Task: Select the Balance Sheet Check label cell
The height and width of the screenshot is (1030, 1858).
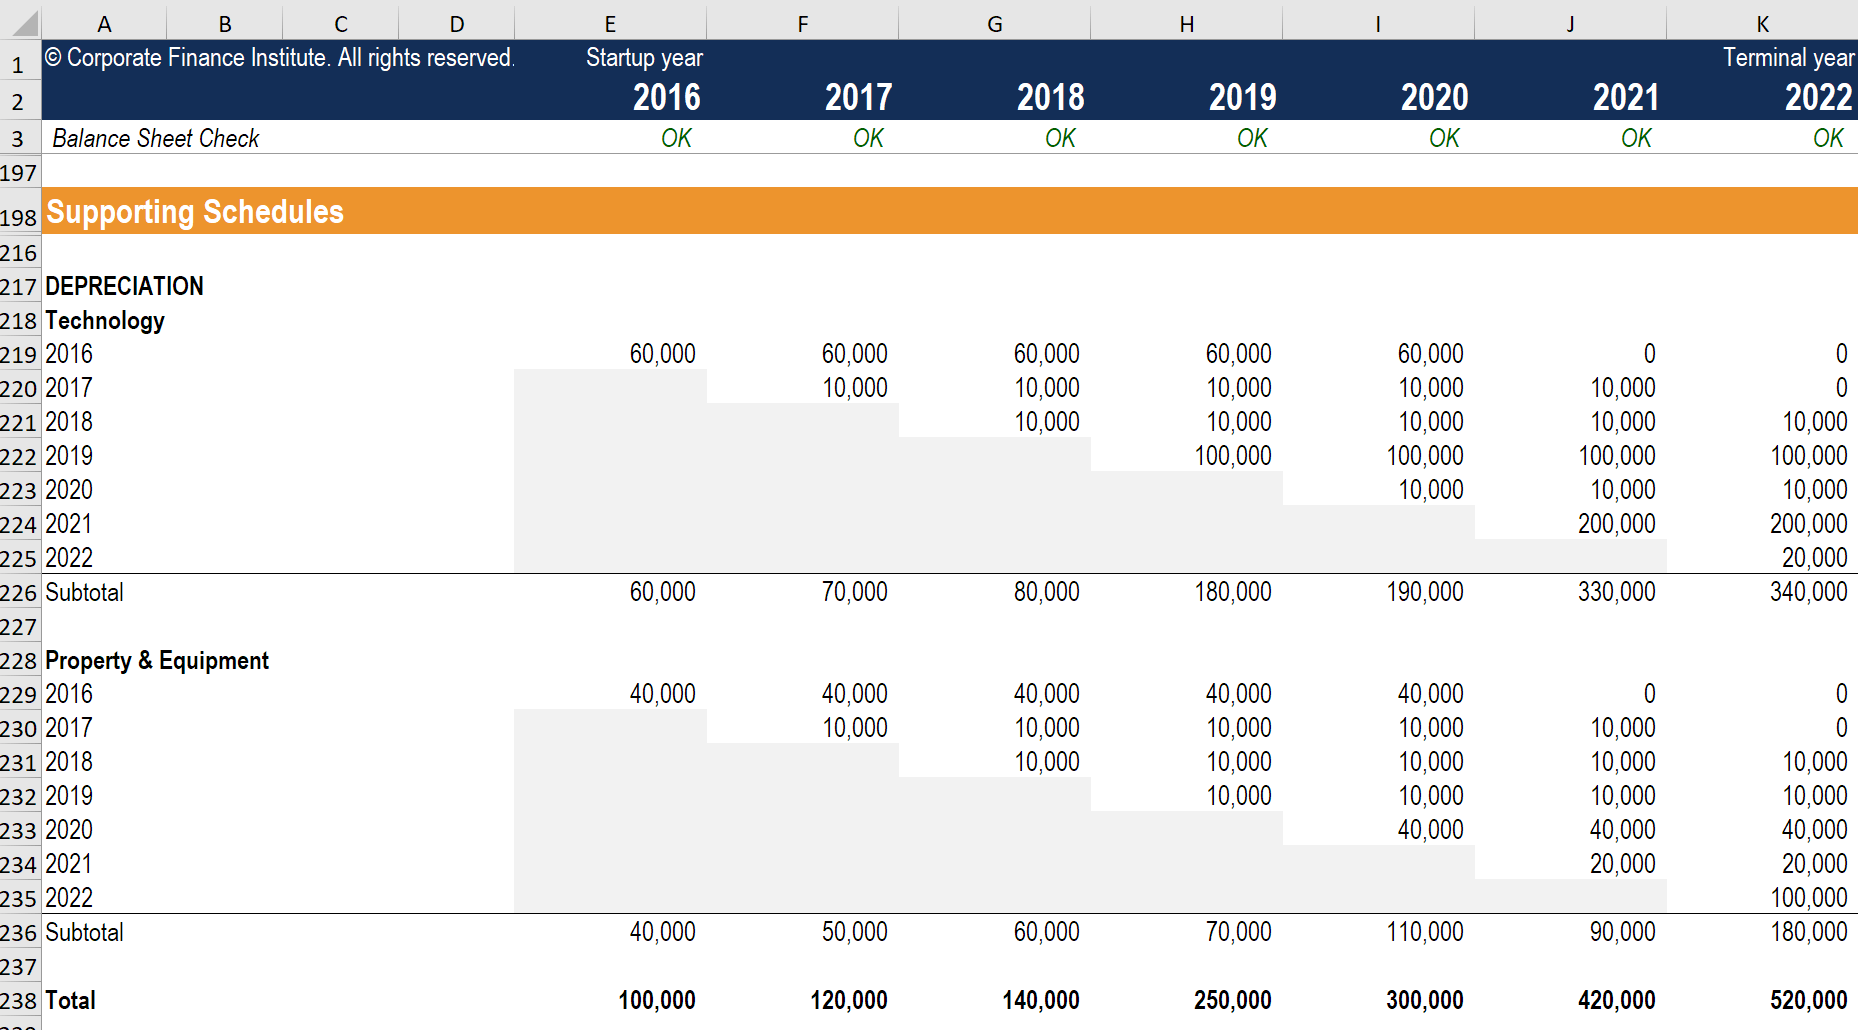Action: point(156,138)
